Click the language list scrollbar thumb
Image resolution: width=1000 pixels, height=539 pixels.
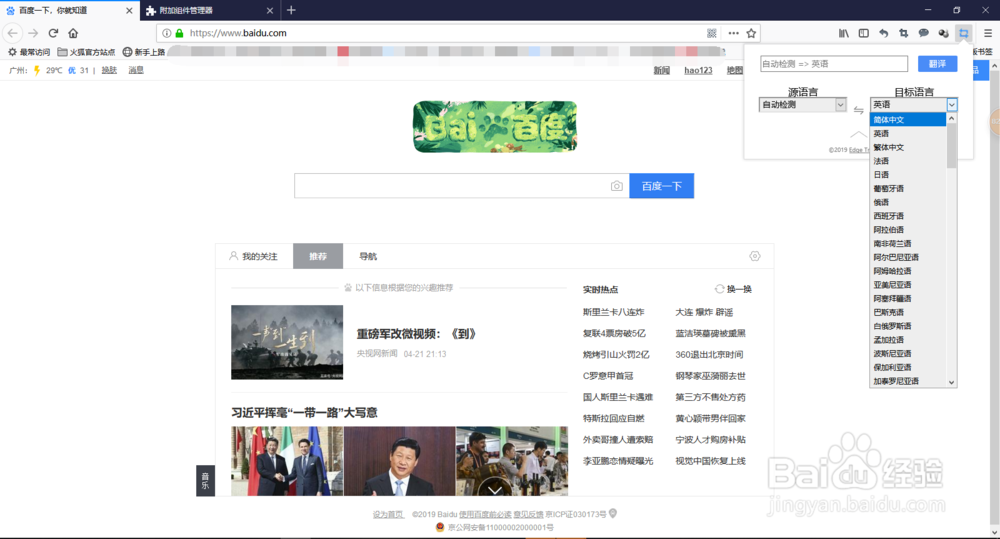pyautogui.click(x=952, y=145)
